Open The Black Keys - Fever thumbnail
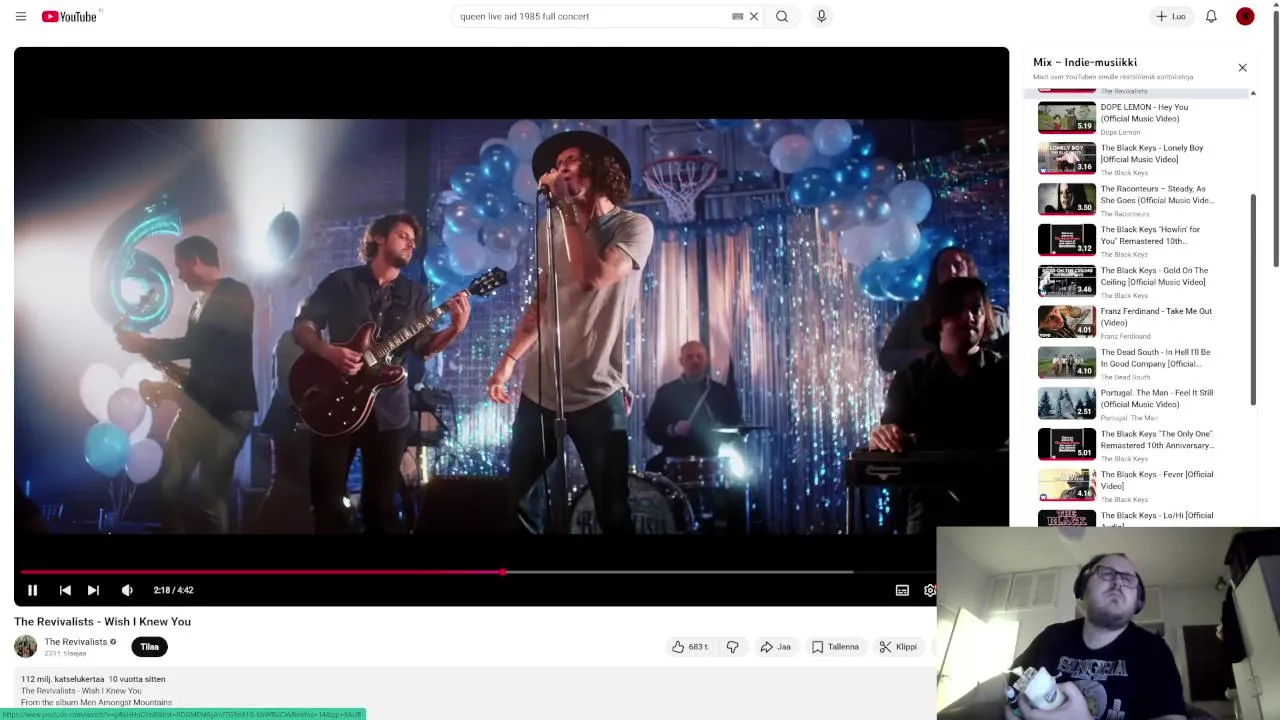 click(x=1067, y=485)
